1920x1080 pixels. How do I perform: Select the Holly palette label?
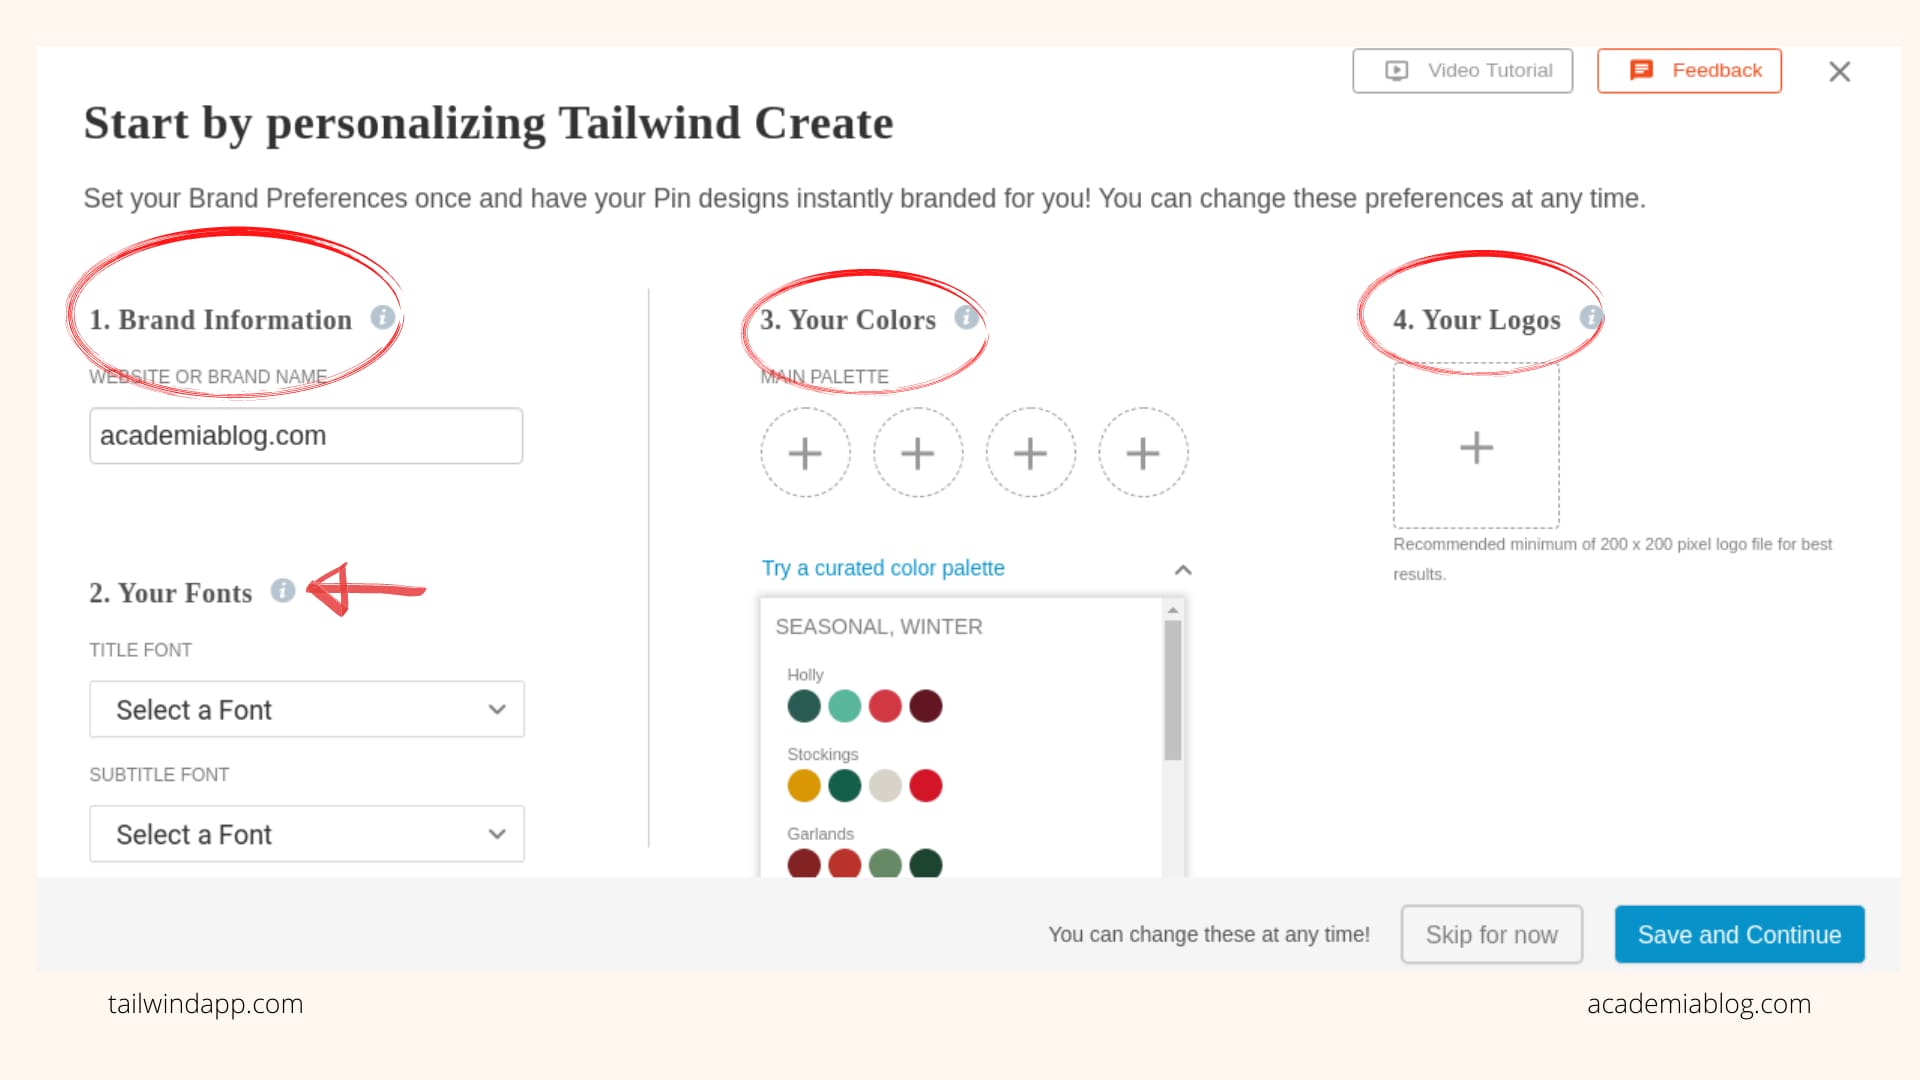[x=805, y=675]
